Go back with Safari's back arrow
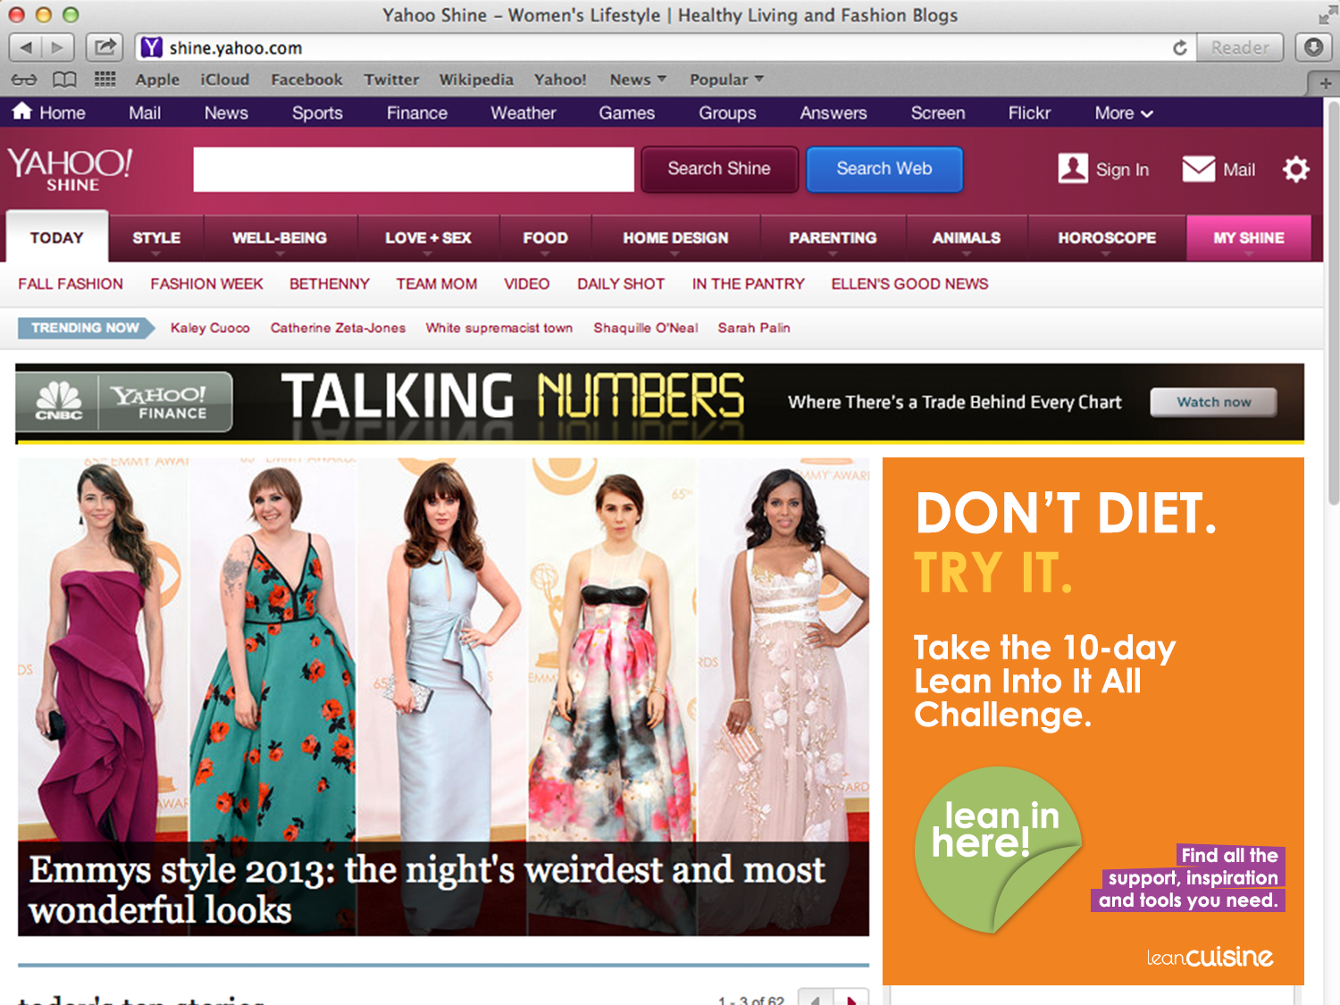This screenshot has height=1005, width=1340. click(x=26, y=47)
